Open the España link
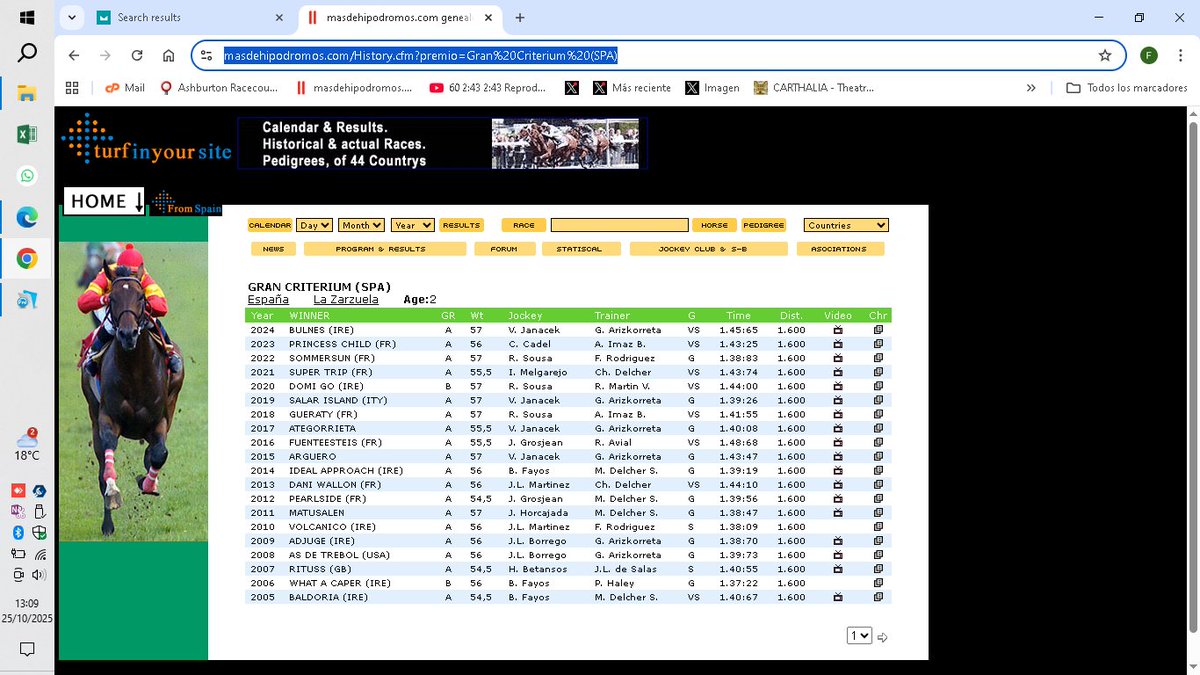 [x=267, y=298]
